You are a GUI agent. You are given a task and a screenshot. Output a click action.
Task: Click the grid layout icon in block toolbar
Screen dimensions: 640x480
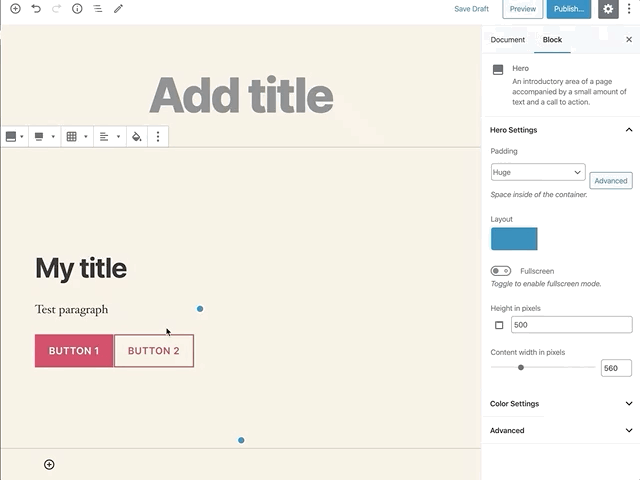click(72, 136)
